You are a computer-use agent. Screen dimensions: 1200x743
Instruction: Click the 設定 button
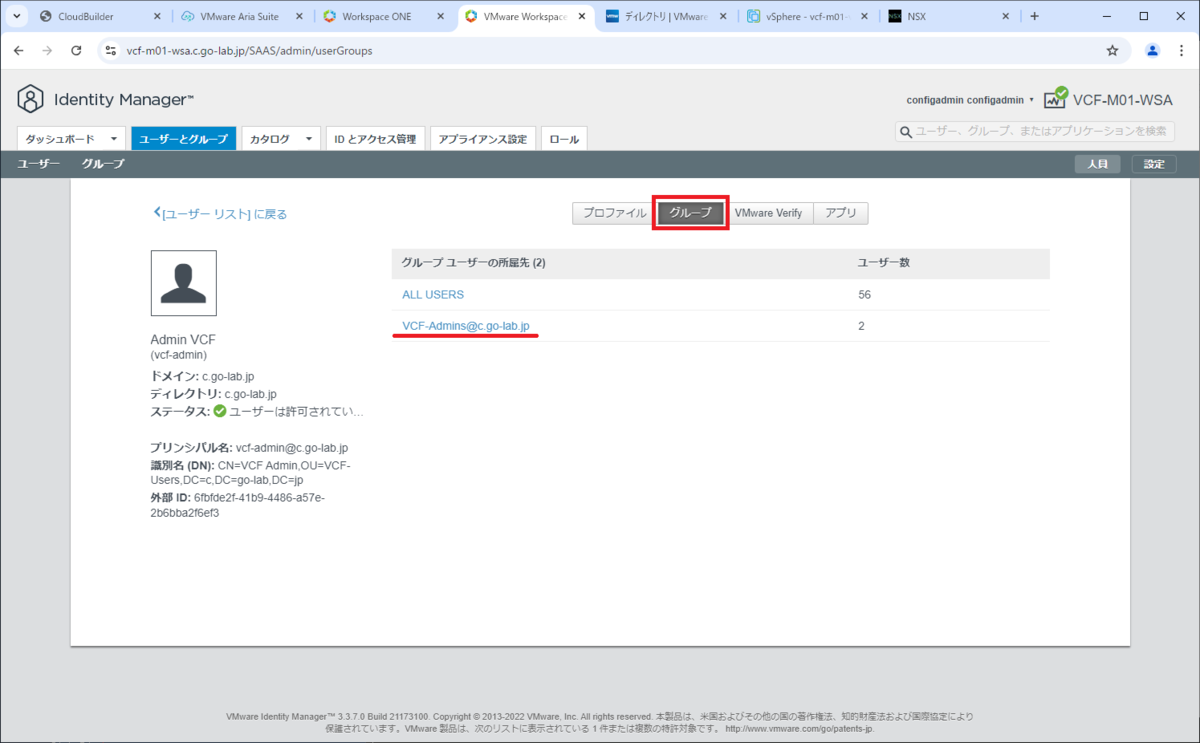click(x=1154, y=164)
